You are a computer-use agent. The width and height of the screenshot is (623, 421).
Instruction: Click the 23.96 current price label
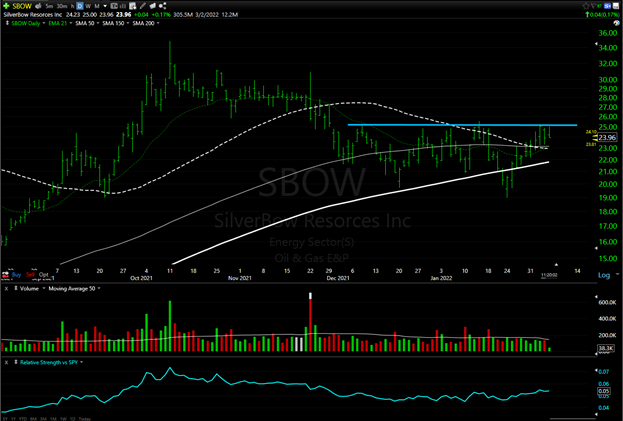(x=607, y=137)
